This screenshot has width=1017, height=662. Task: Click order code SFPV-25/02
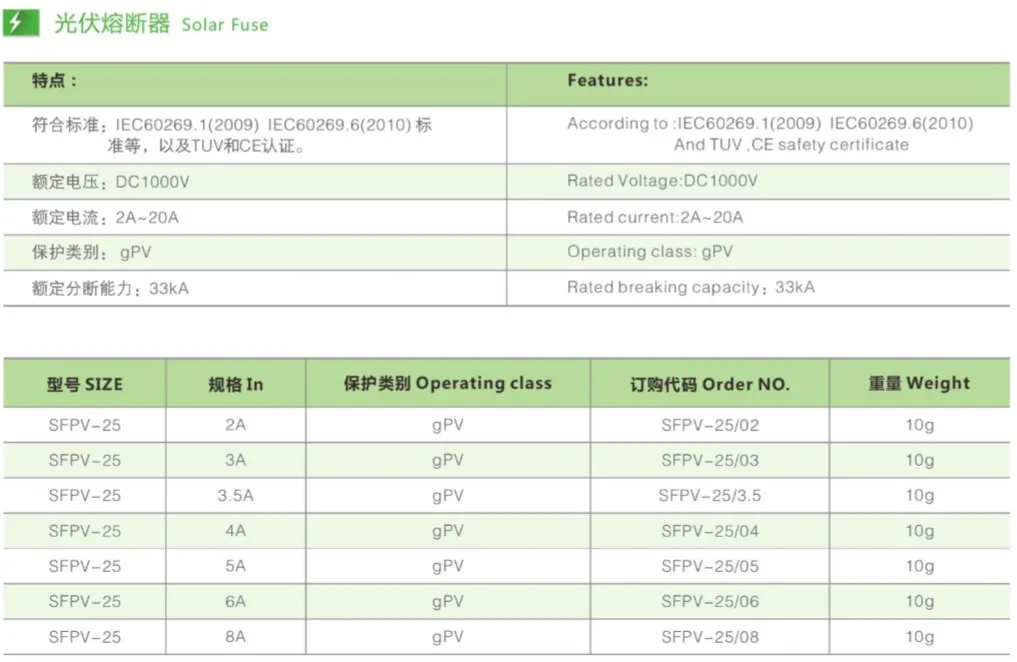[x=710, y=425]
